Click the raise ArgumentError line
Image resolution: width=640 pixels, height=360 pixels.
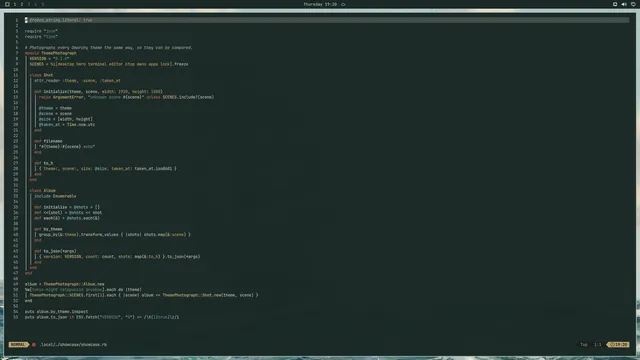(x=126, y=97)
